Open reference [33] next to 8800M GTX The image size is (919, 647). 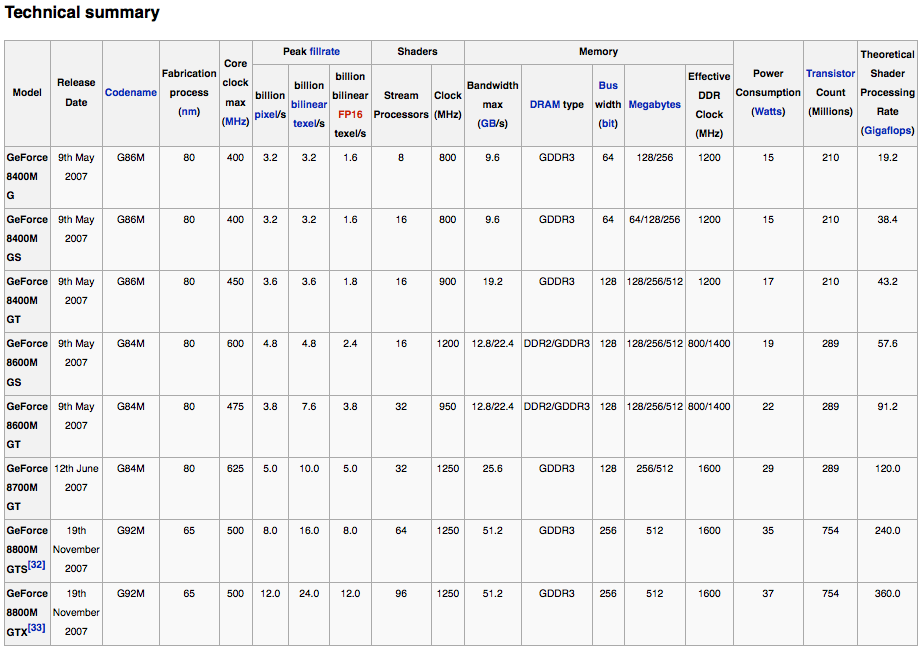point(36,628)
